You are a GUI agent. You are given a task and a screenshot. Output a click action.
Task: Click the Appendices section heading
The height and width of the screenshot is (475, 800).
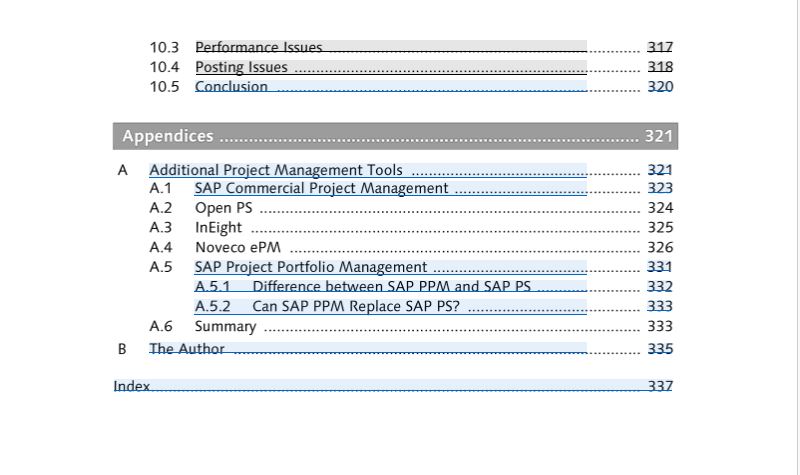click(x=395, y=136)
